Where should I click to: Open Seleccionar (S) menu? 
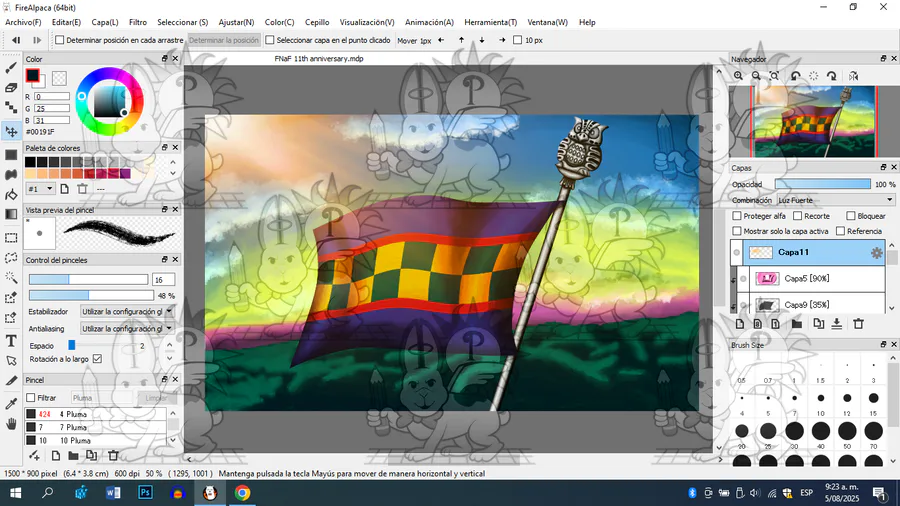183,22
